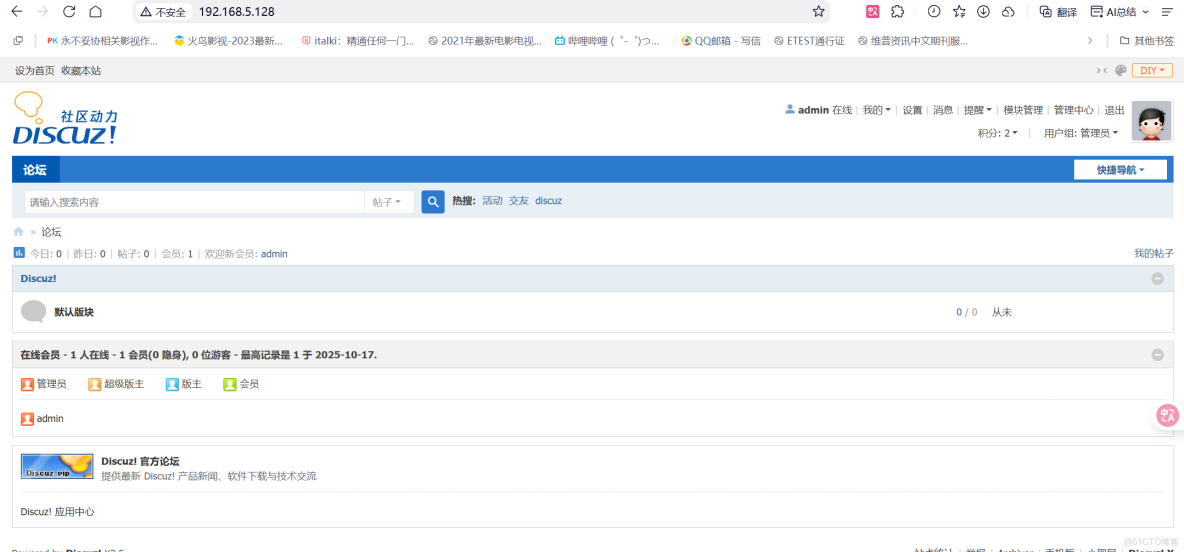This screenshot has height=552, width=1184.
Task: Select the 论坛 navigation tab
Action: tap(35, 170)
